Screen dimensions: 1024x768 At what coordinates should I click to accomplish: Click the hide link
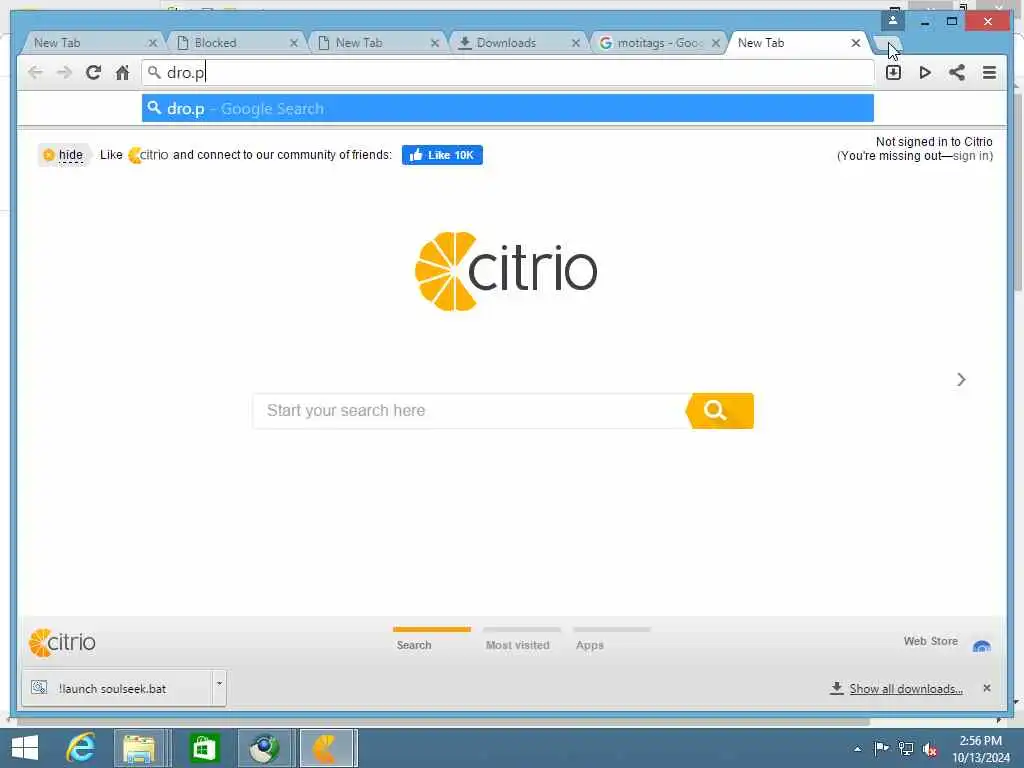(71, 155)
